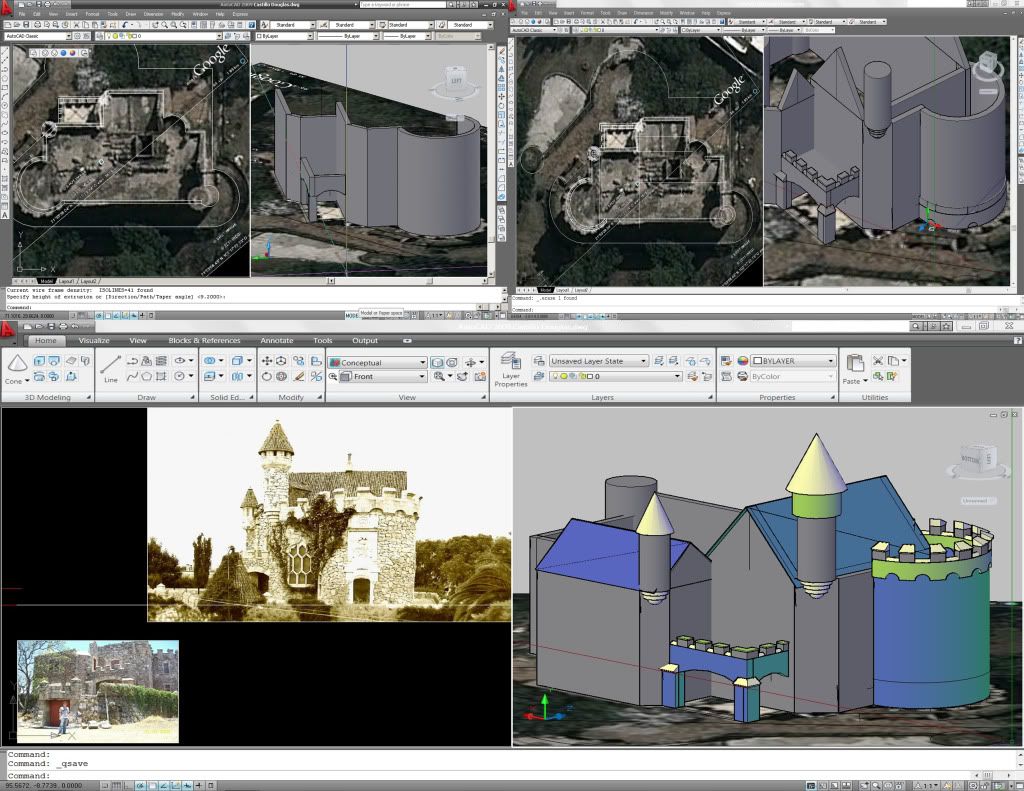Click the Zoom icon in View panel
The image size is (1024, 791).
pos(440,376)
